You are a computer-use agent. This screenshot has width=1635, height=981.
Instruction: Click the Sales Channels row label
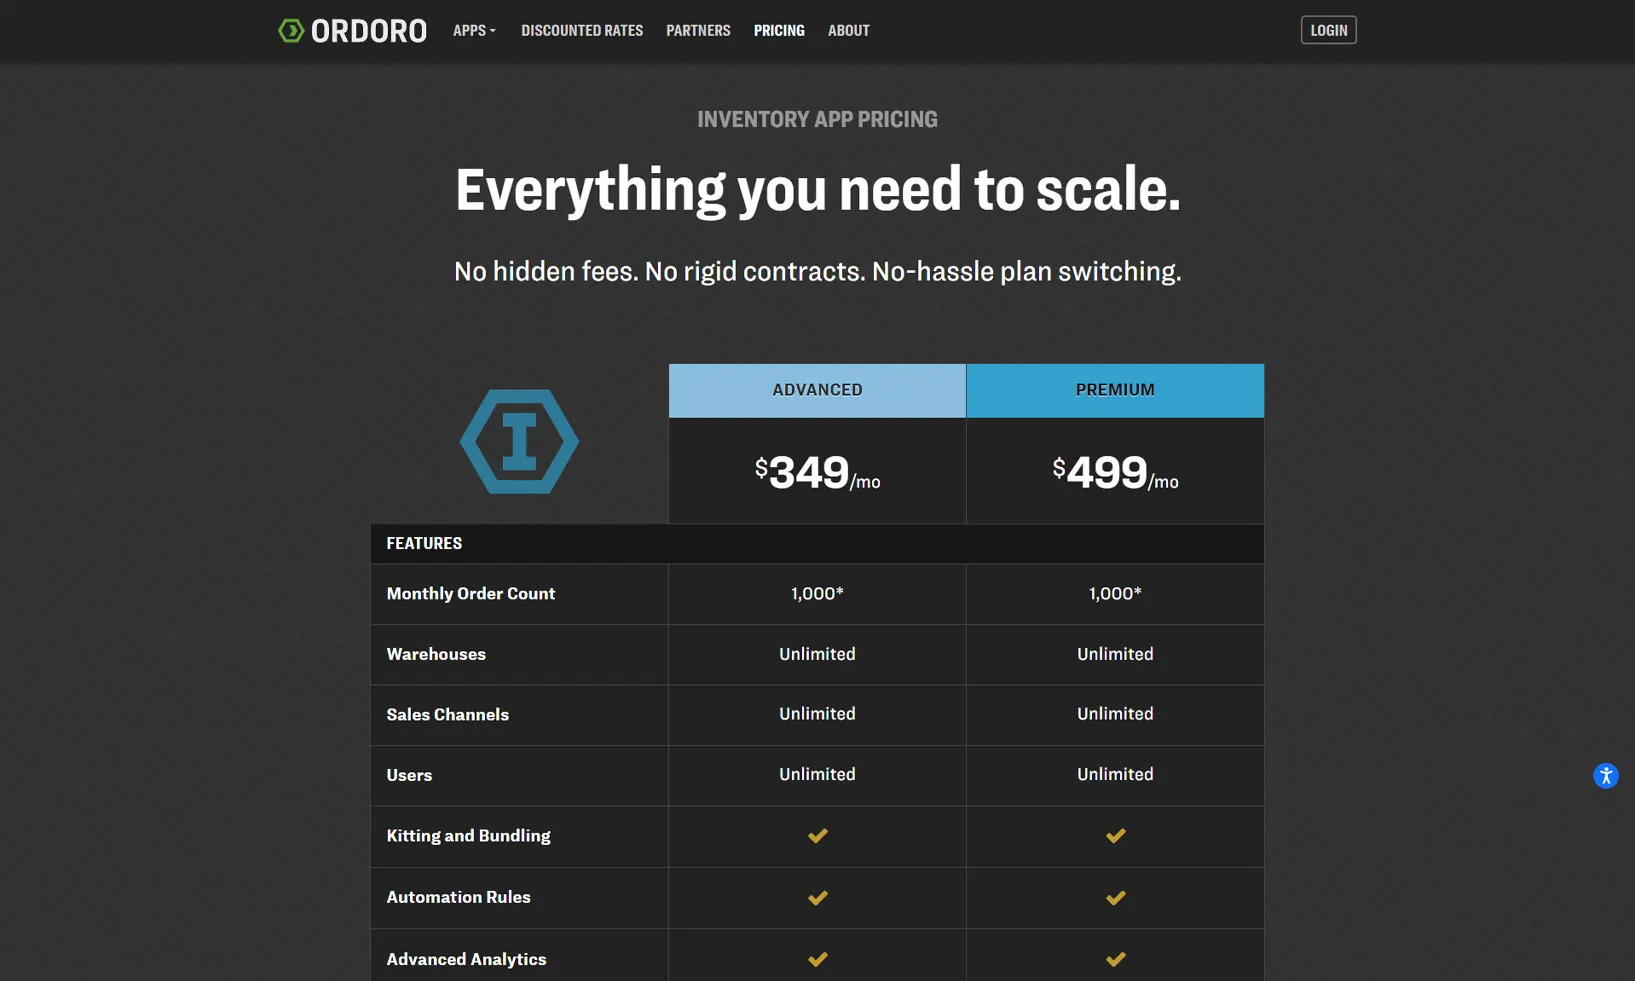(447, 715)
